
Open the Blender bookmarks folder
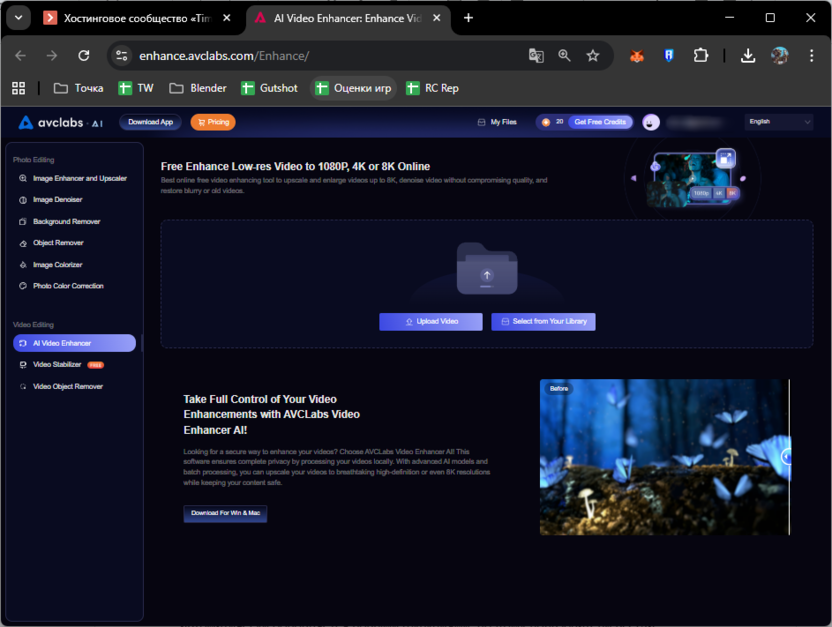click(198, 88)
